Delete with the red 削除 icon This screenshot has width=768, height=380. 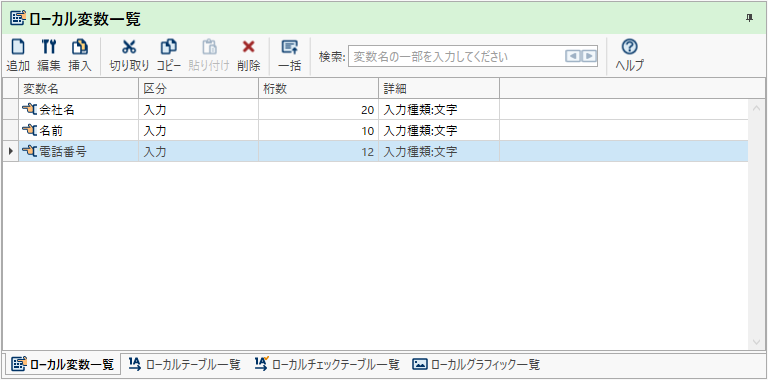[x=249, y=48]
